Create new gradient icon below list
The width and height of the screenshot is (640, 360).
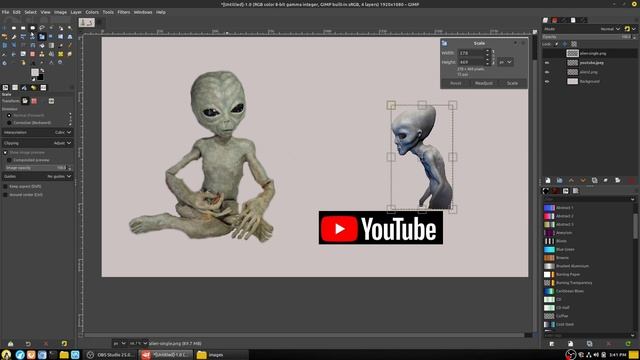570,344
